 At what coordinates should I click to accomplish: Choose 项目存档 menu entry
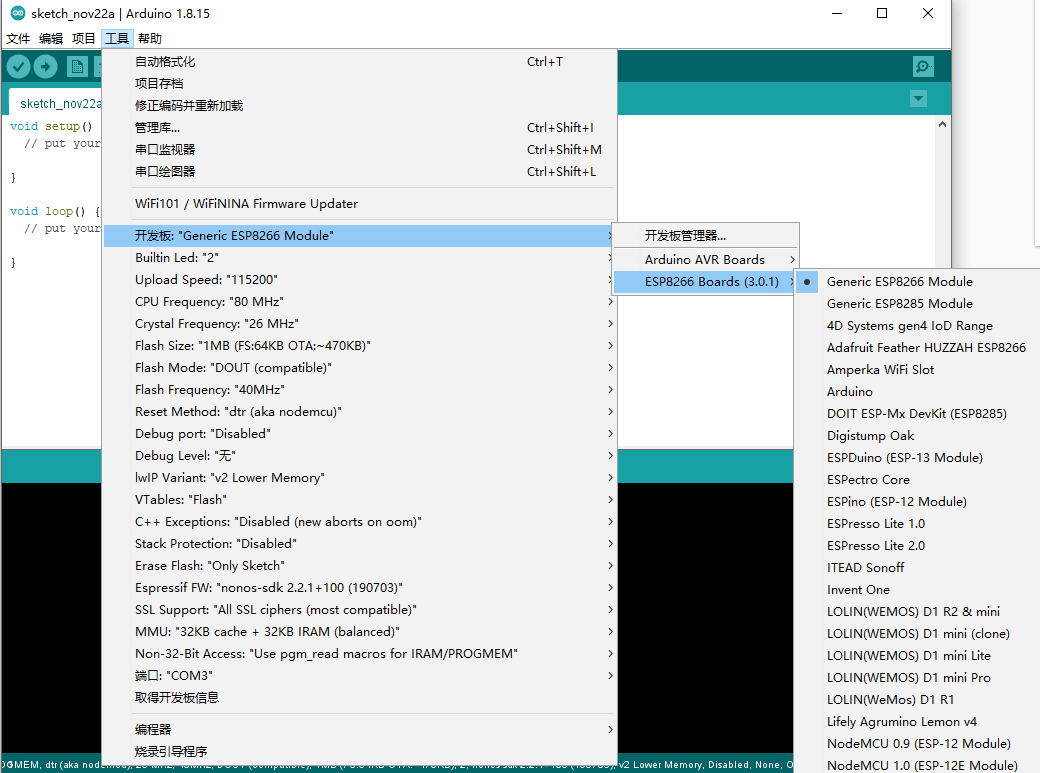(x=360, y=84)
